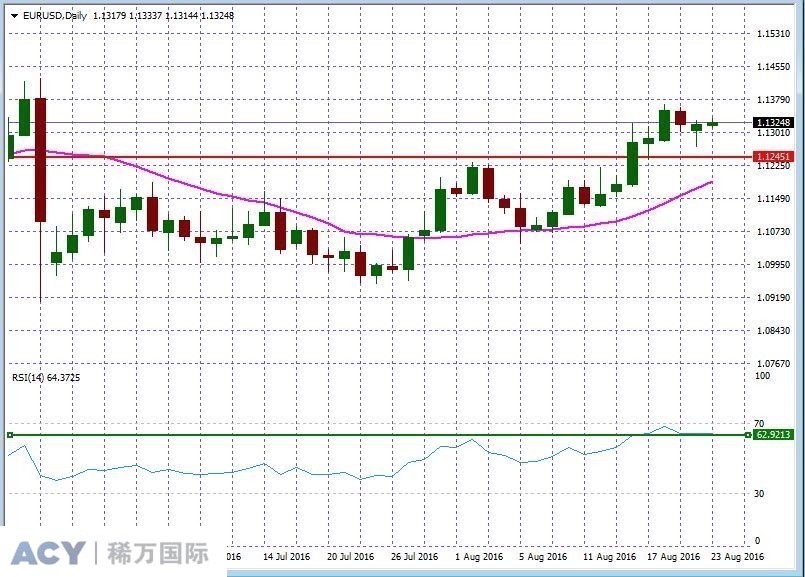Click the right arrow anchor of the green line
The width and height of the screenshot is (805, 577).
coord(748,436)
